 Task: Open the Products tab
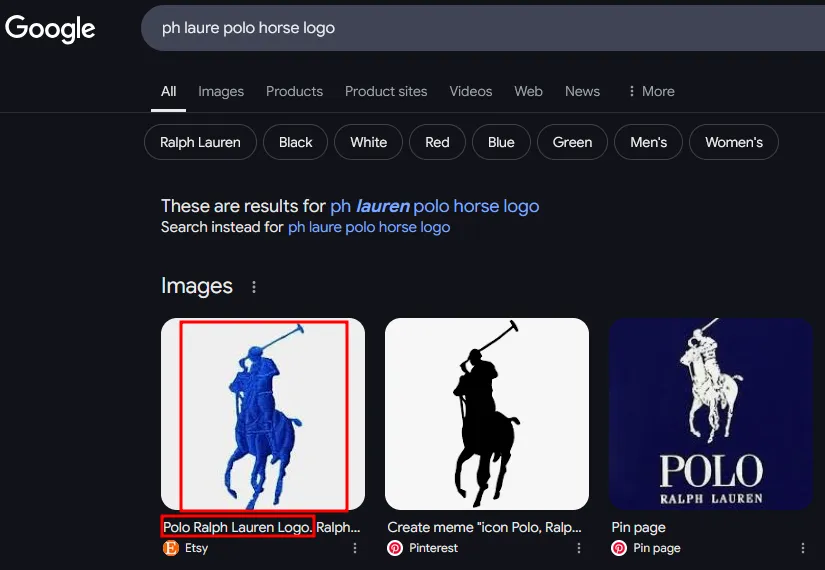[x=294, y=91]
